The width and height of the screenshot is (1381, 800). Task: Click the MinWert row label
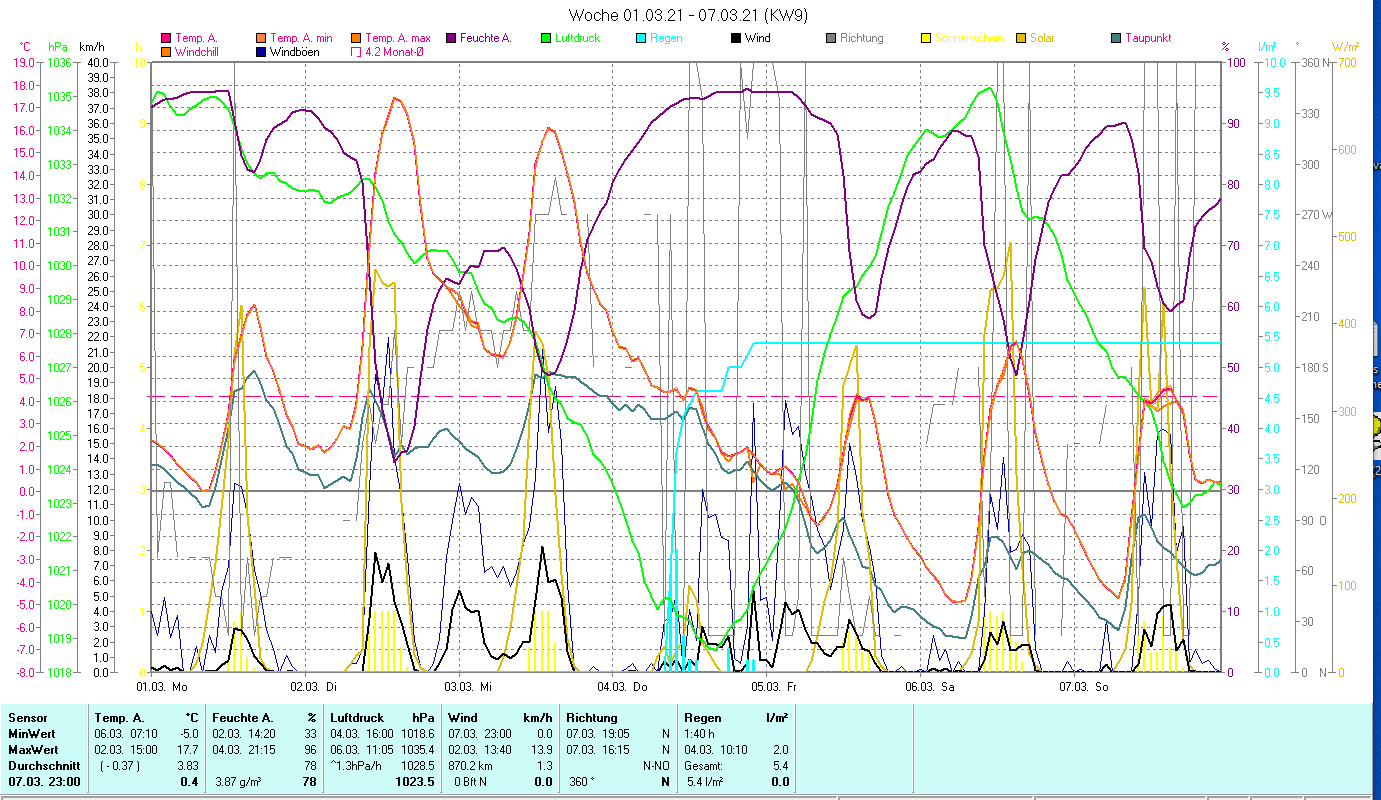coord(30,734)
